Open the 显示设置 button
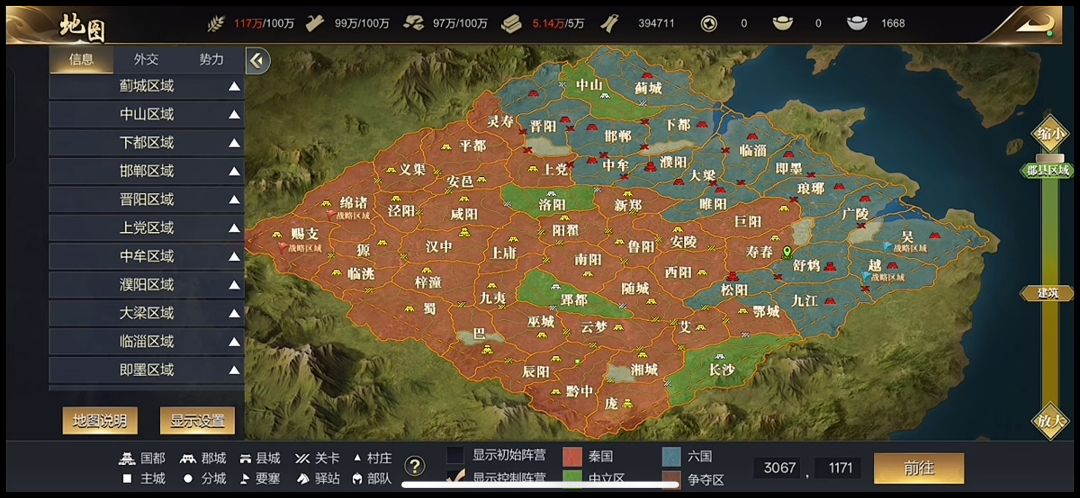Screen dimensions: 1080x498 coord(198,421)
